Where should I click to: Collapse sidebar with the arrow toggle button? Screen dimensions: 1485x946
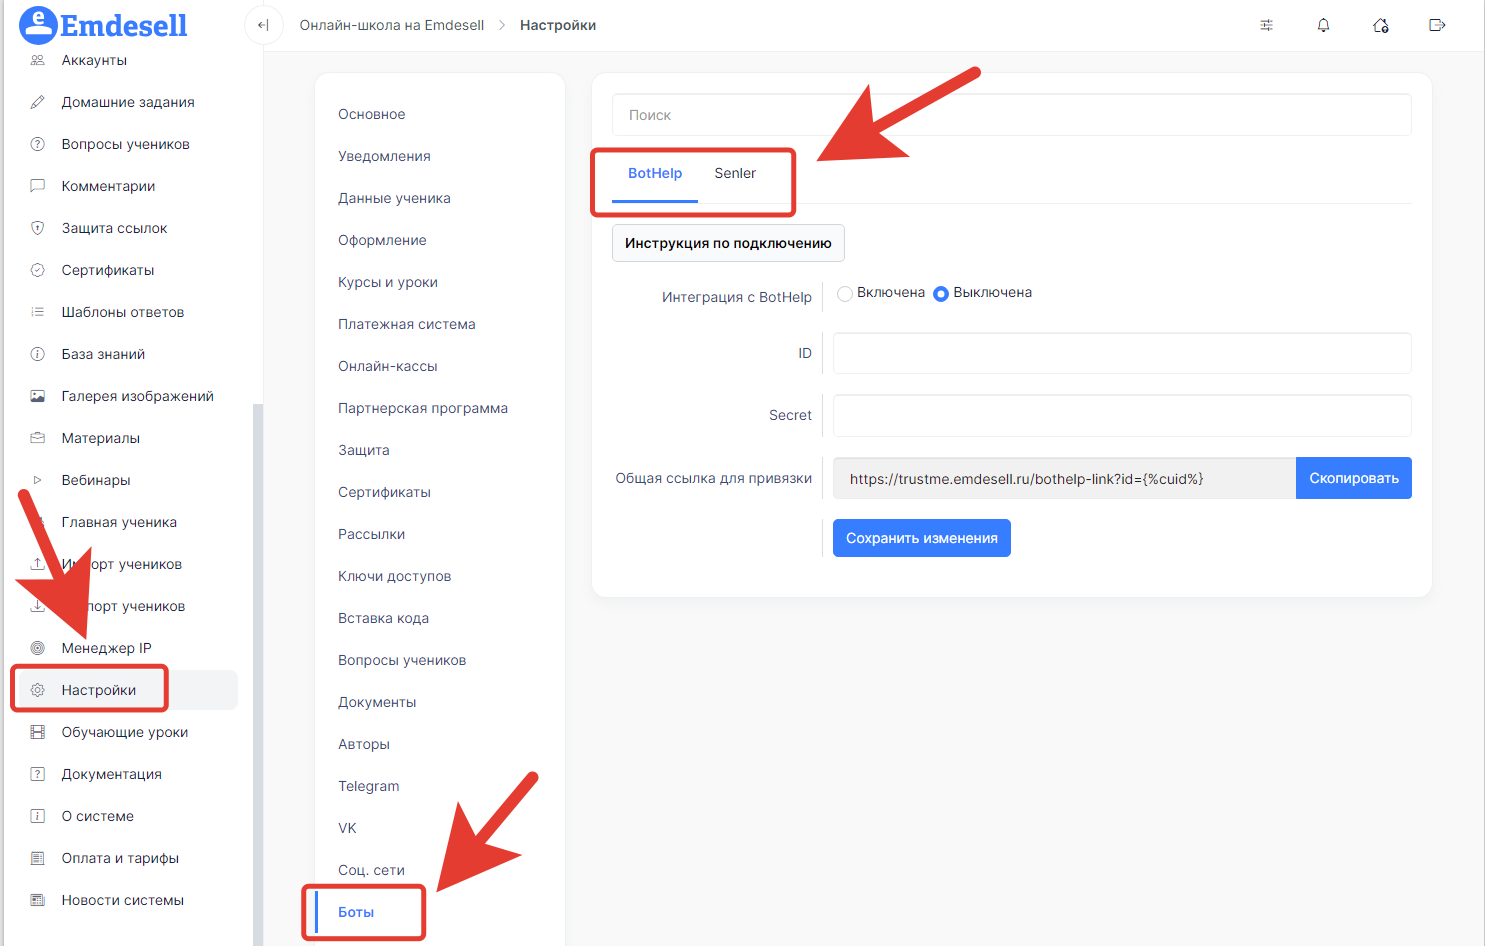pos(263,25)
